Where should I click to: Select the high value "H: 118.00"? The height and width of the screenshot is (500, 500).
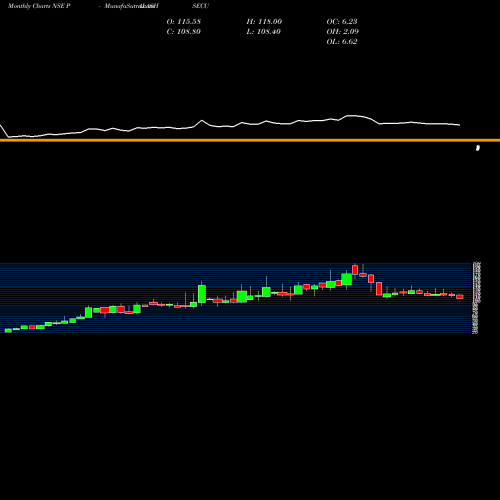(264, 21)
